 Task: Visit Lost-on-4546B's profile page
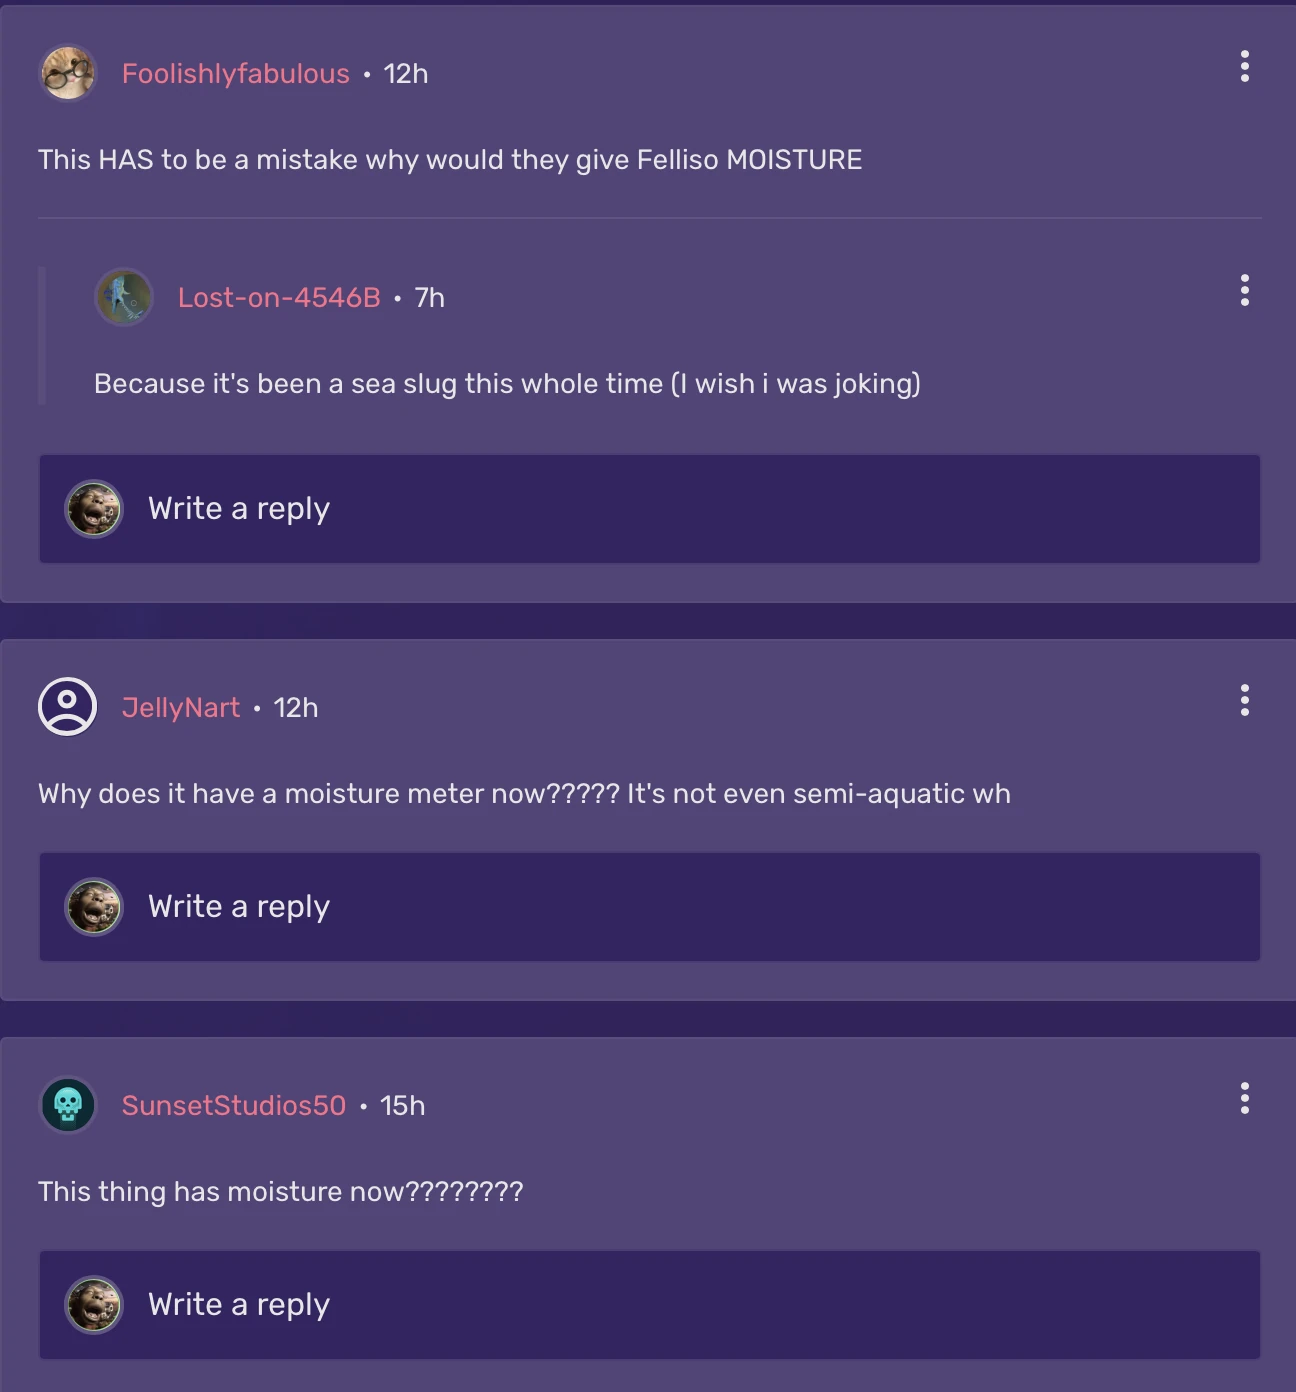pos(280,297)
